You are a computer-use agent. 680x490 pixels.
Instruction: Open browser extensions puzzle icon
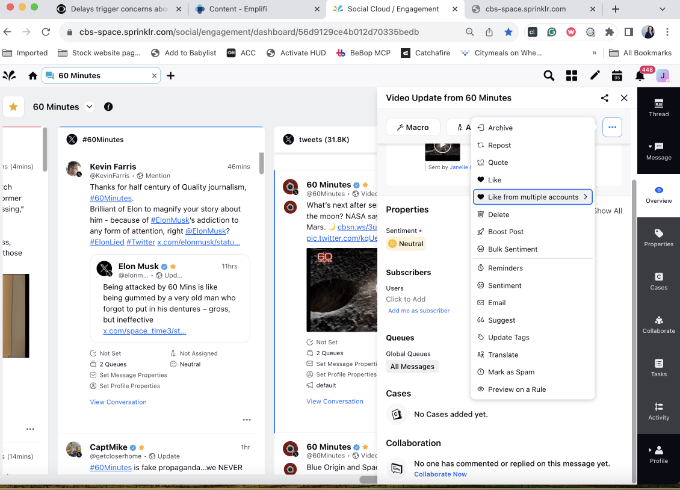click(x=609, y=32)
